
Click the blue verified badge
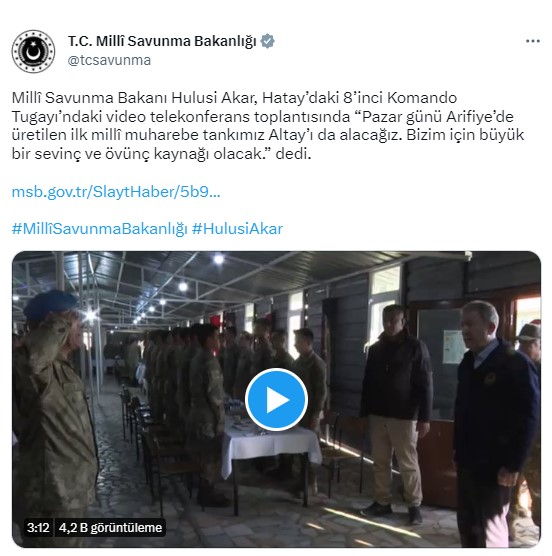tap(268, 41)
